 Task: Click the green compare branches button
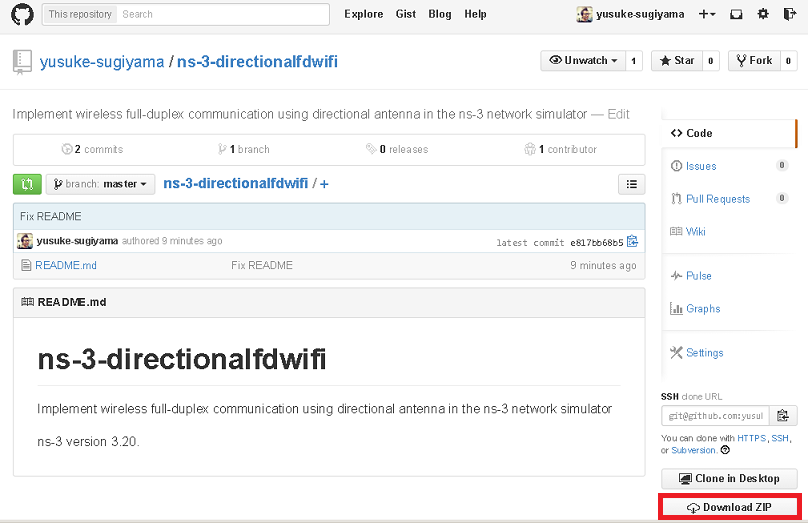click(x=27, y=184)
